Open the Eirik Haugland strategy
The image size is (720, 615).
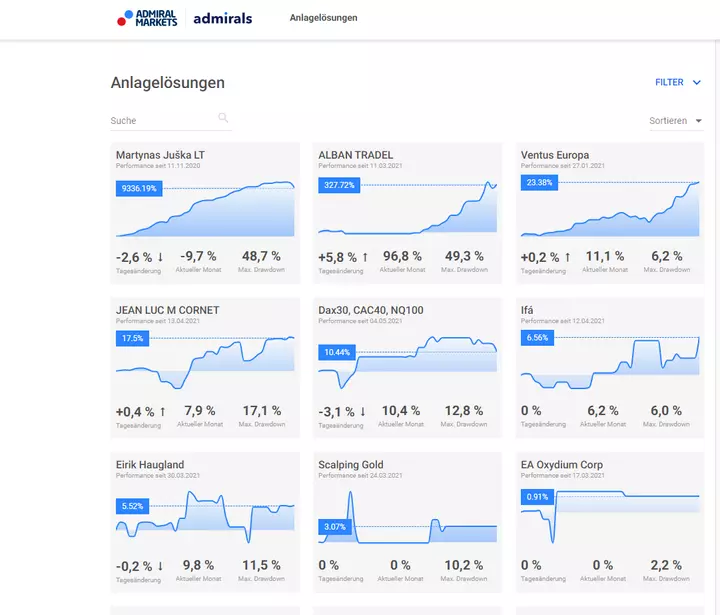(x=150, y=464)
